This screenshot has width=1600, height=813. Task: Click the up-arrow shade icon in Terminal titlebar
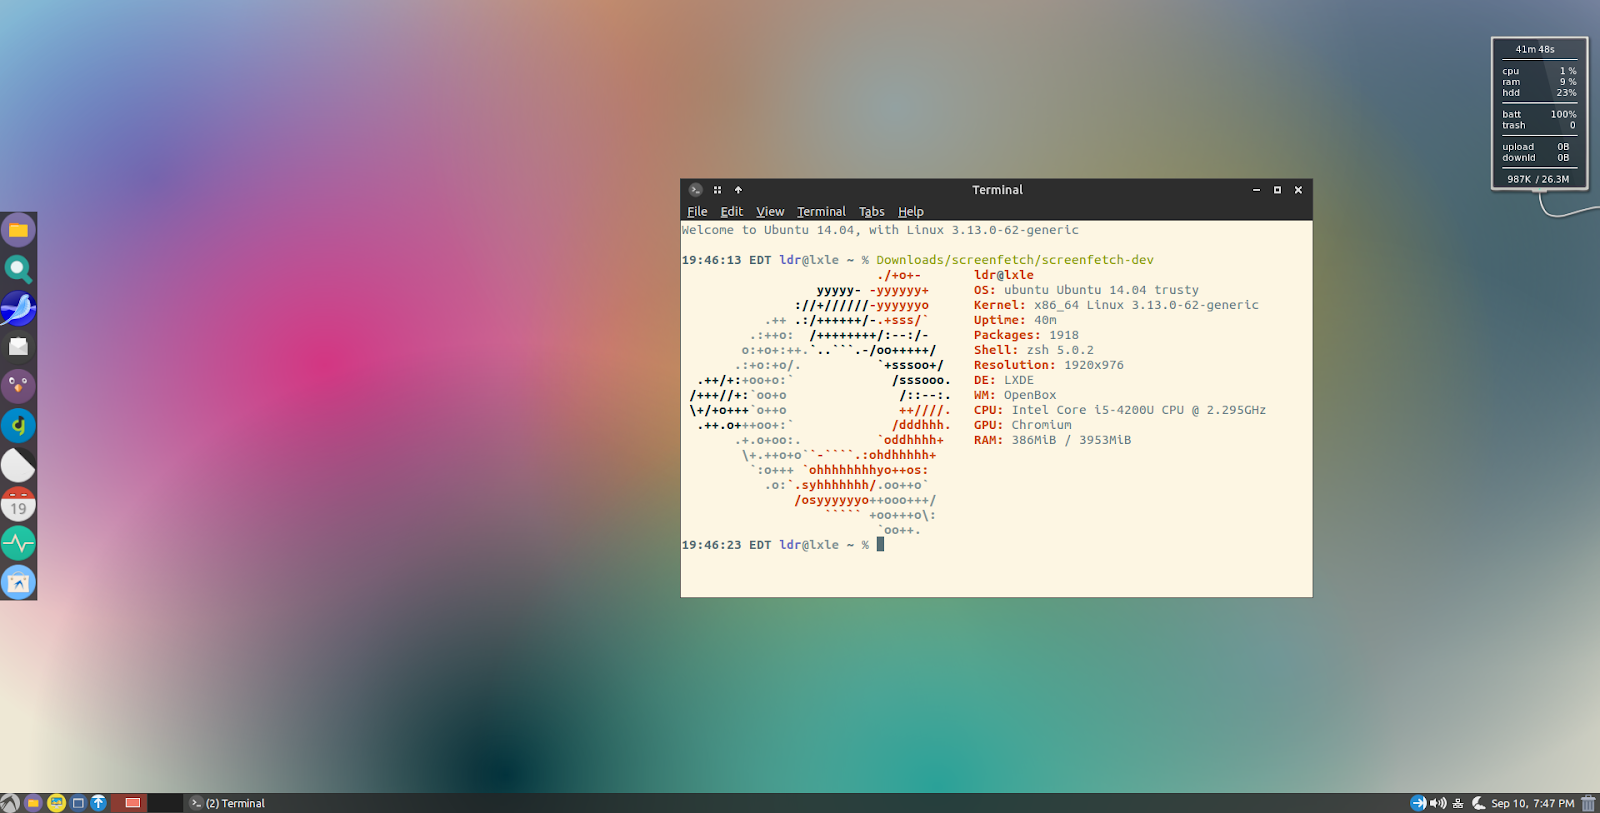(738, 190)
